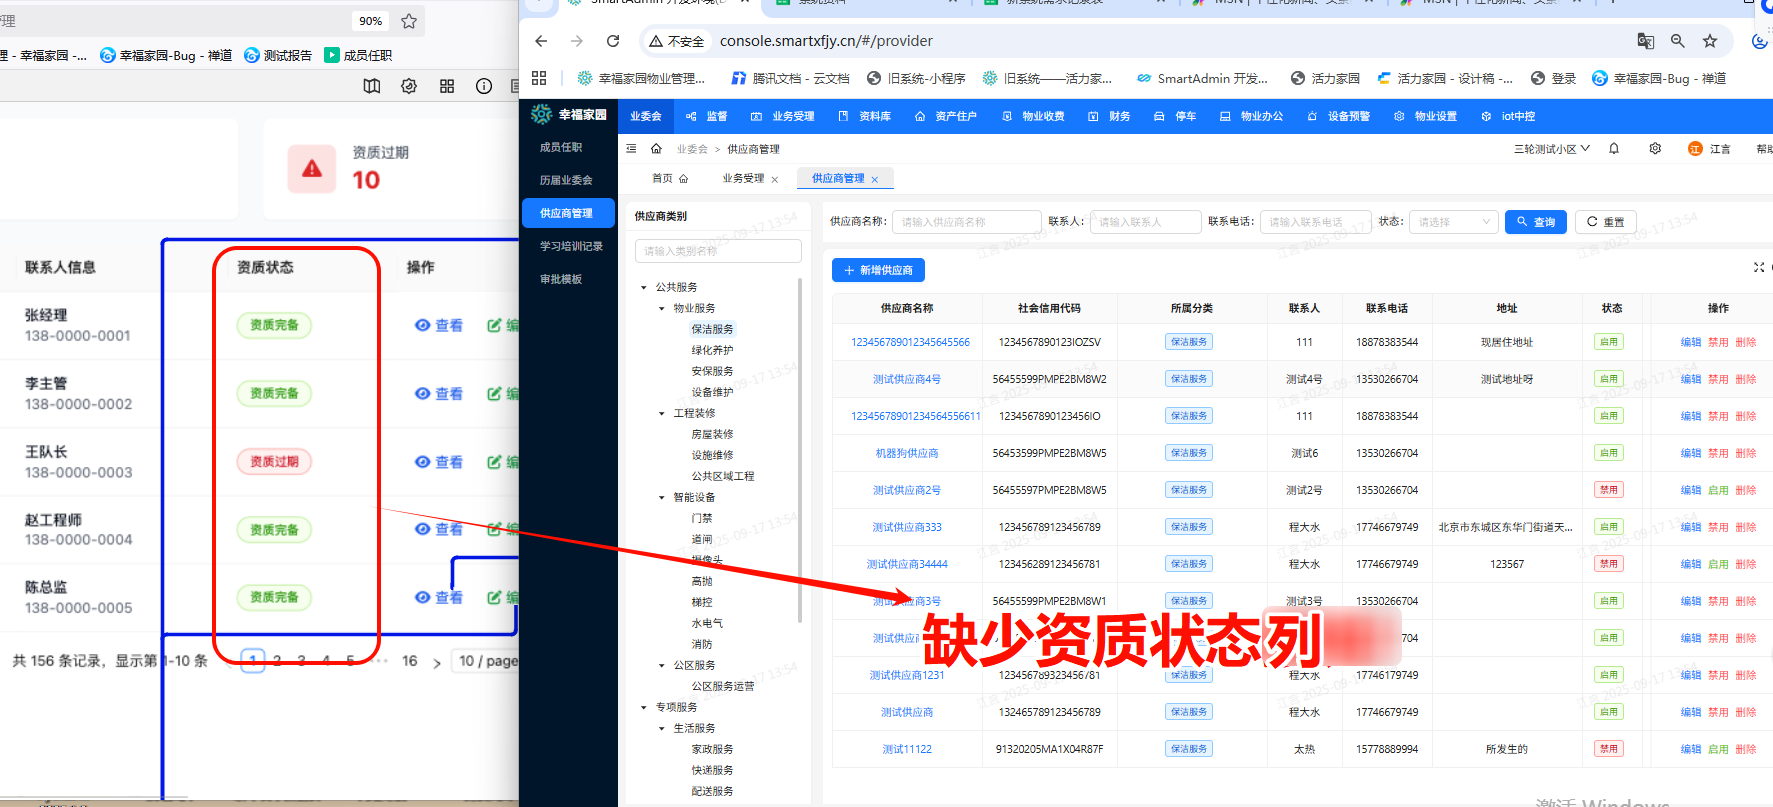Switch to the 监督 top menu

707,116
